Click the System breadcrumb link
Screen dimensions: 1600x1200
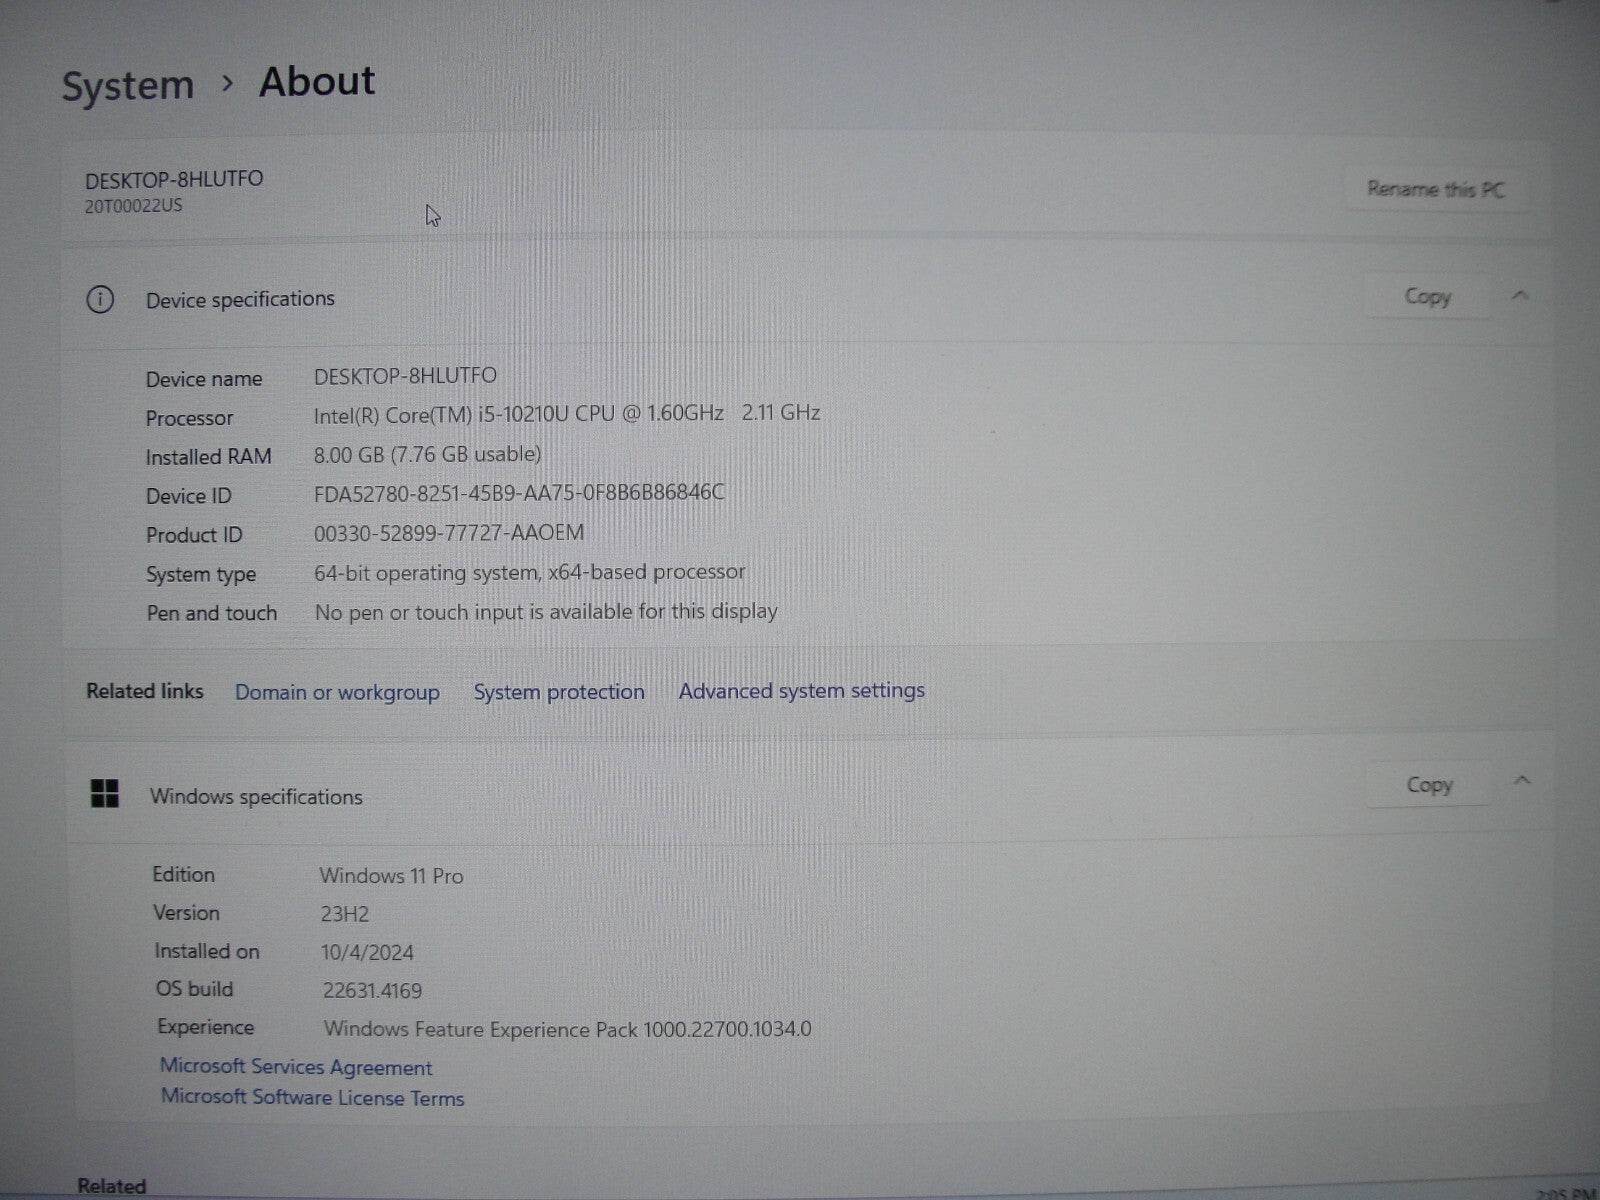(x=128, y=84)
